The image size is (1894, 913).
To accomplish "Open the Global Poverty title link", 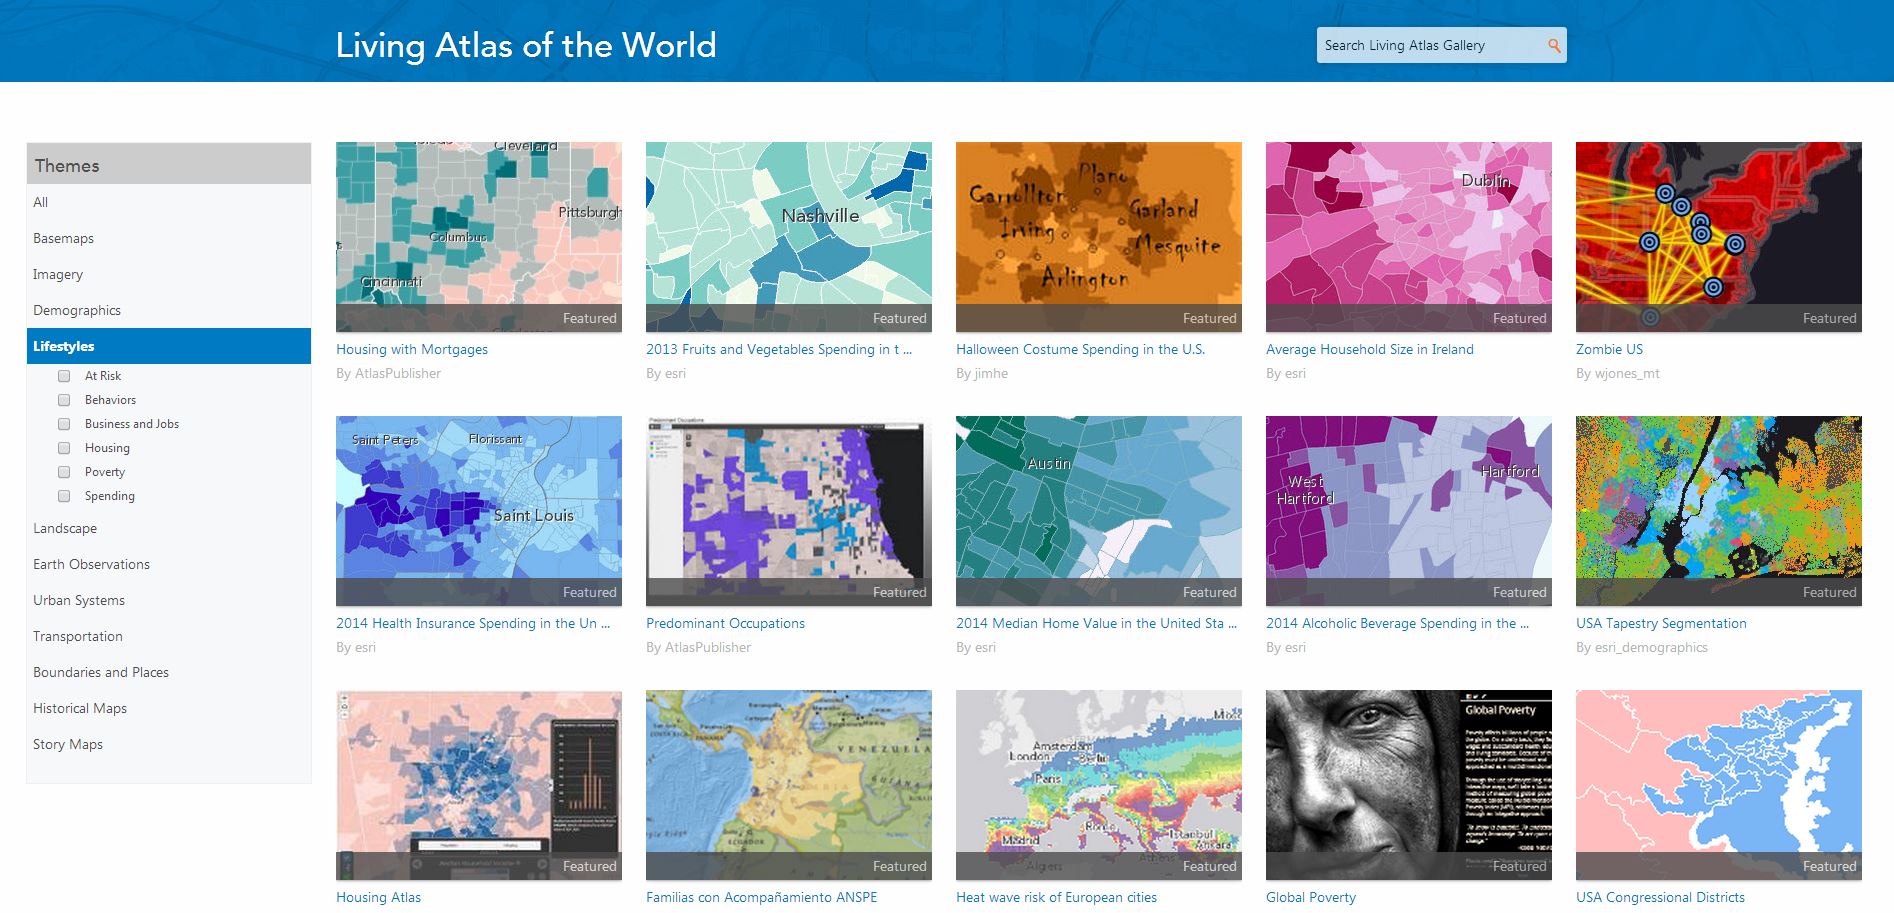I will tap(1311, 897).
